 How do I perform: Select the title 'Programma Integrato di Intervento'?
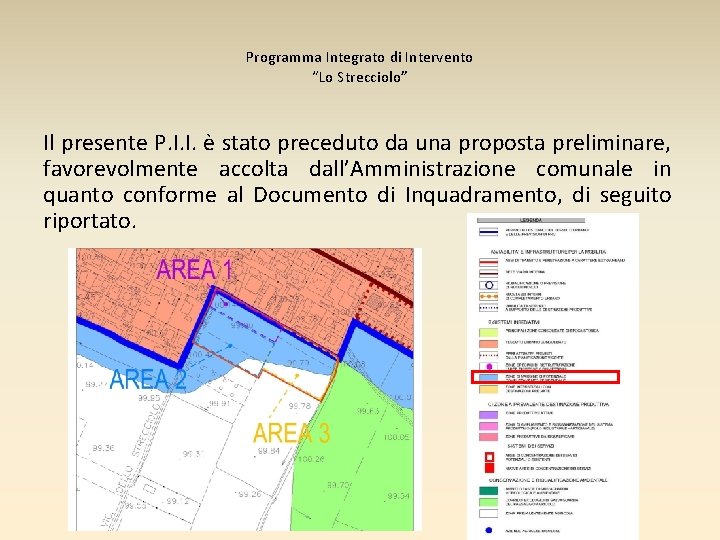pos(359,57)
